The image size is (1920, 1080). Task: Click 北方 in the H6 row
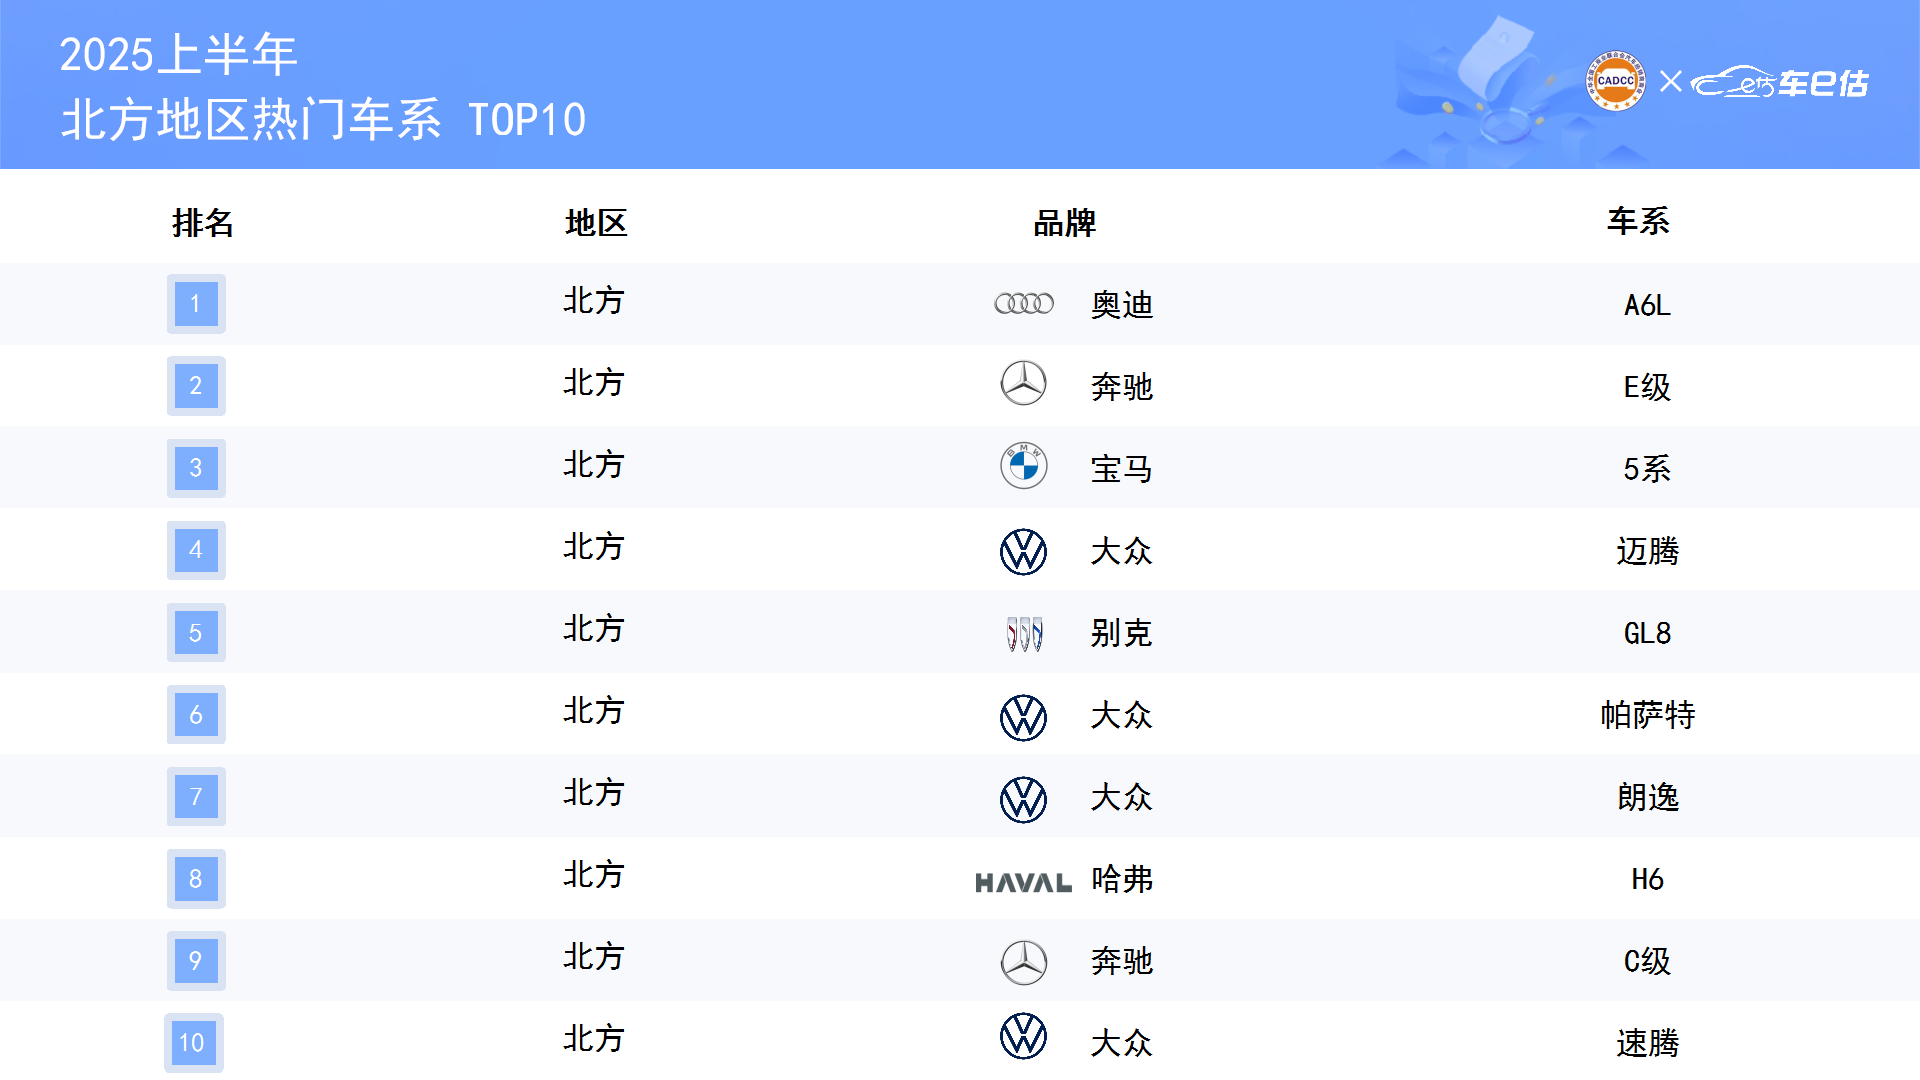594,875
